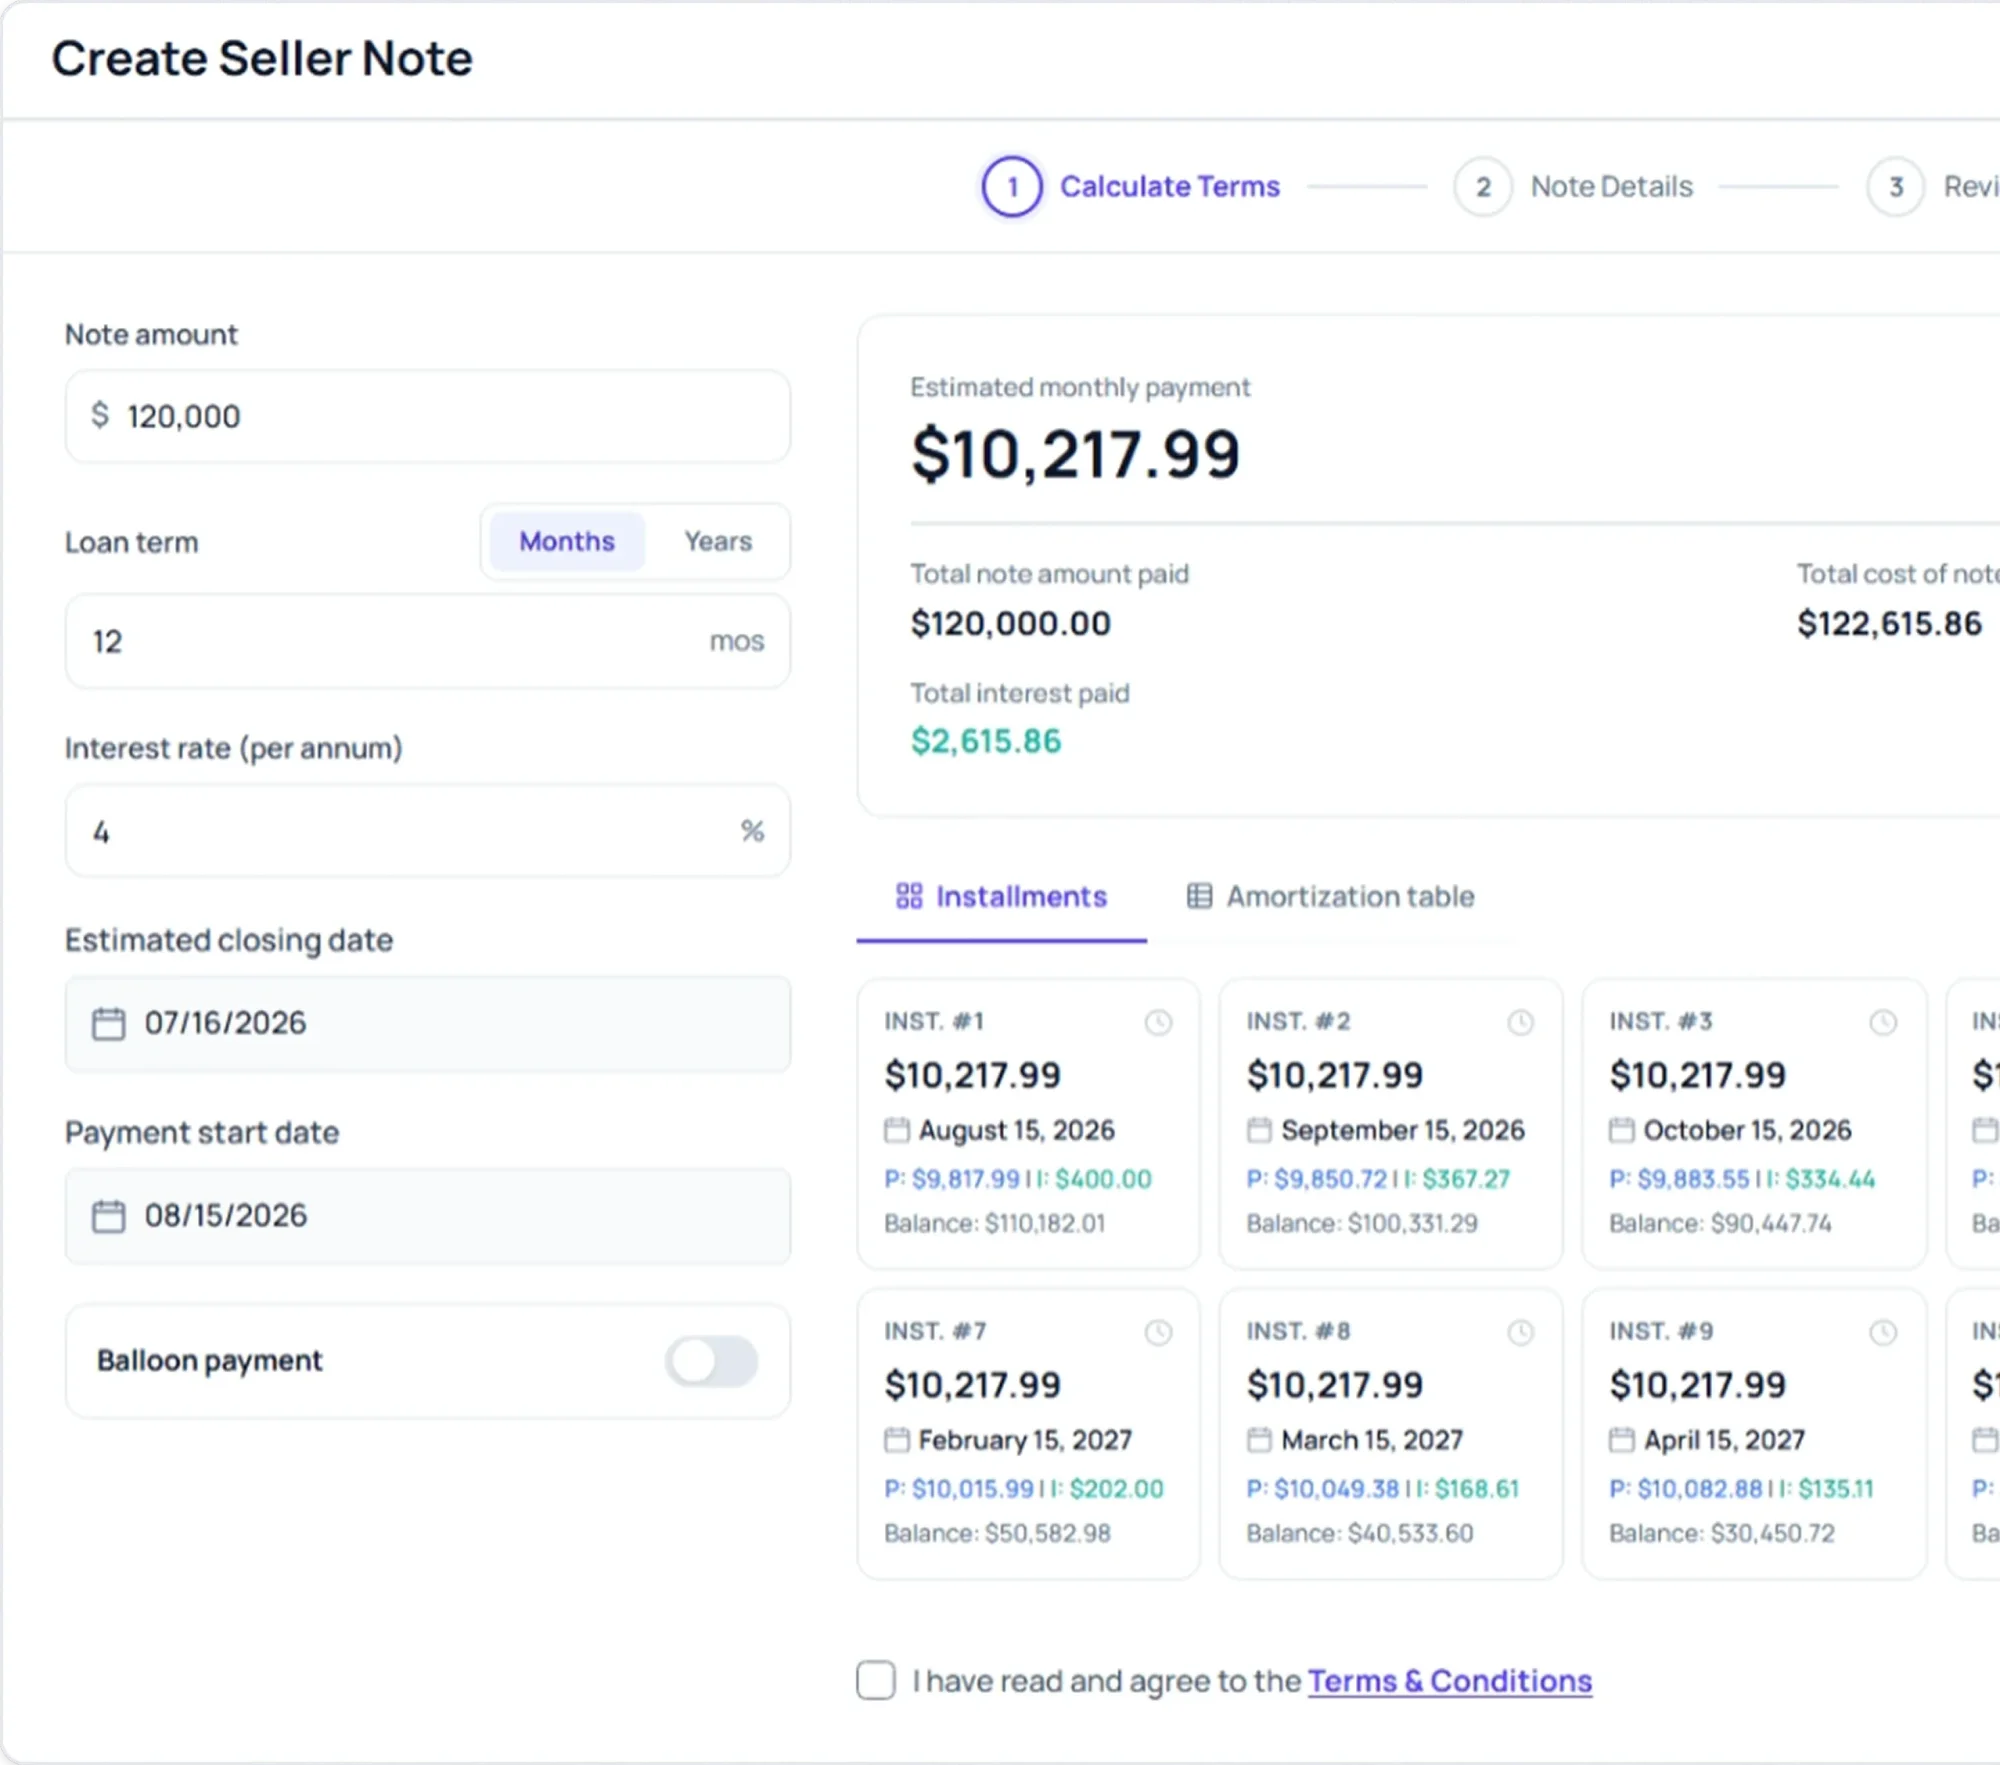Click step 2 circle in the progress stepper

pos(1483,187)
